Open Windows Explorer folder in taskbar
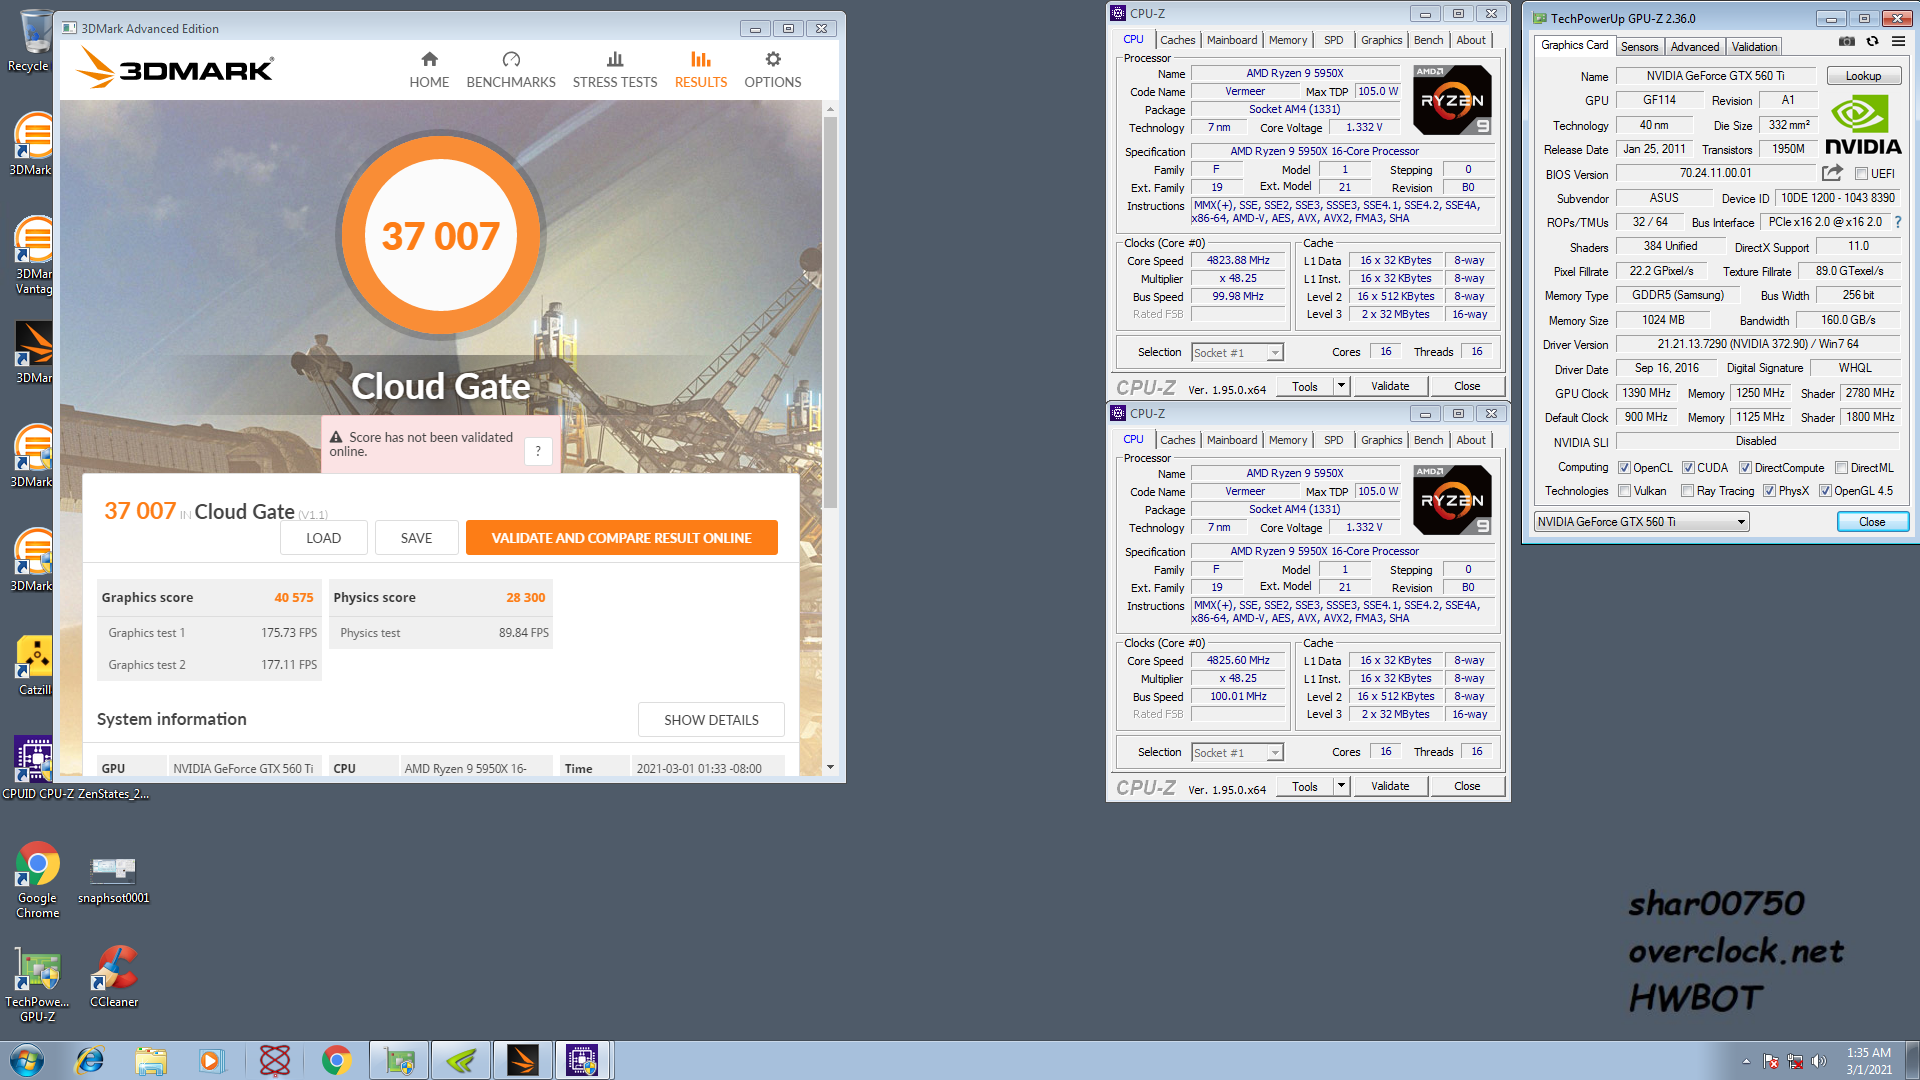1920x1080 pixels. pyautogui.click(x=151, y=1060)
